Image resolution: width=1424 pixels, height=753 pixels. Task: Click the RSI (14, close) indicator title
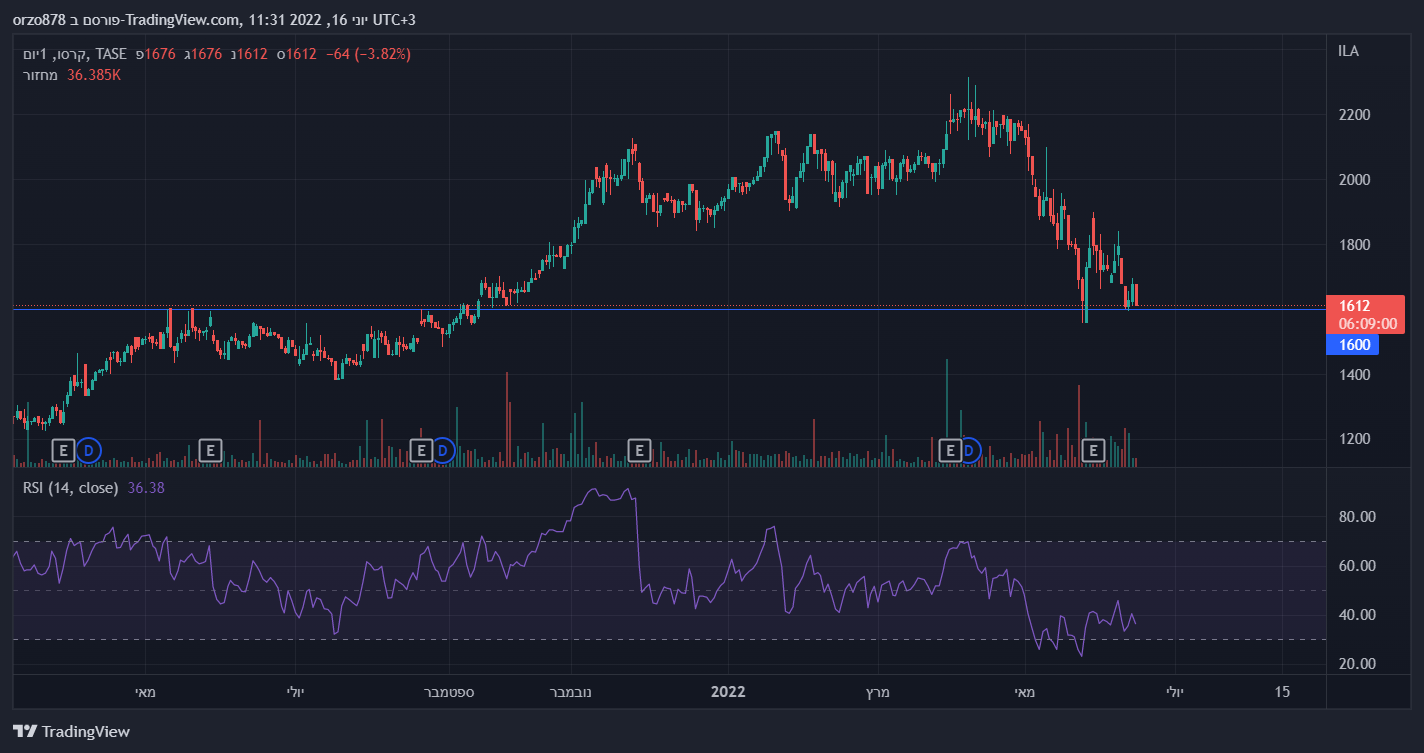tap(71, 487)
